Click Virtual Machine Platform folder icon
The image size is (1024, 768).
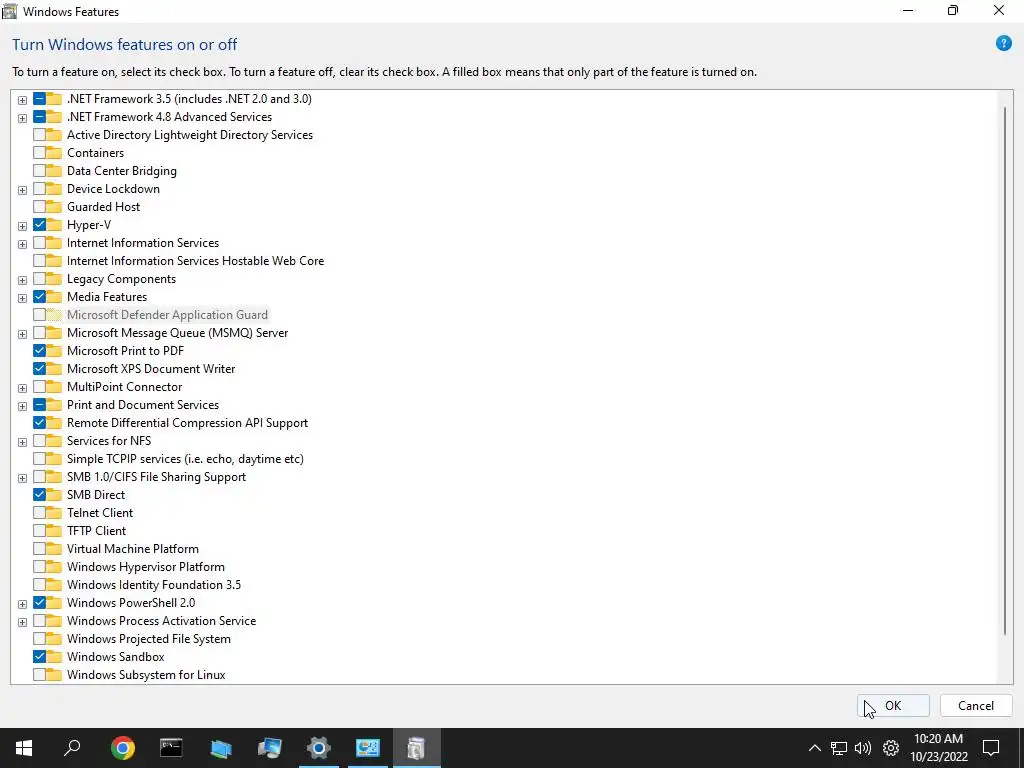click(54, 549)
